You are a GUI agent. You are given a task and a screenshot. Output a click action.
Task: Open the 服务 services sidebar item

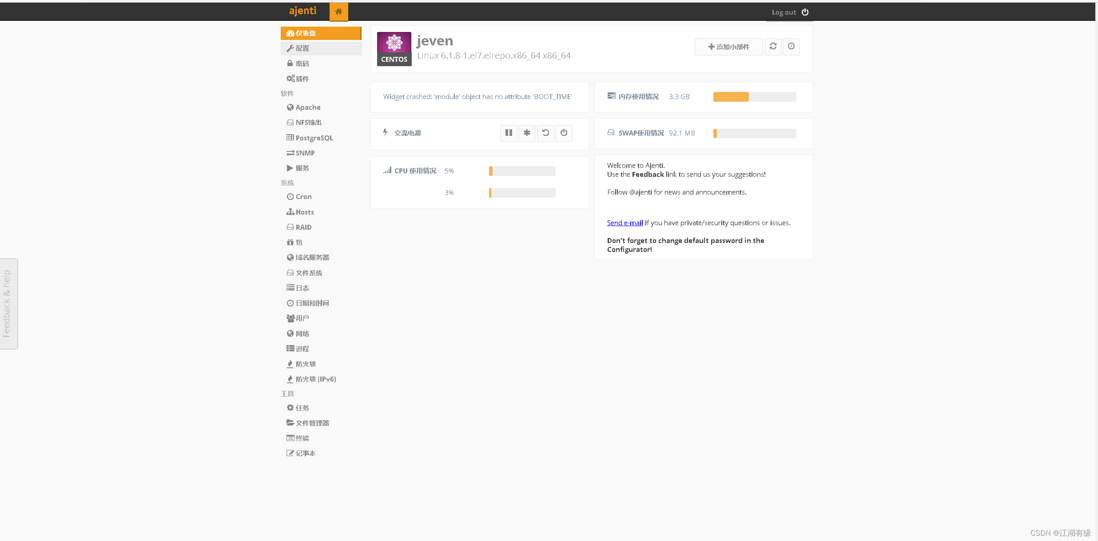click(321, 168)
